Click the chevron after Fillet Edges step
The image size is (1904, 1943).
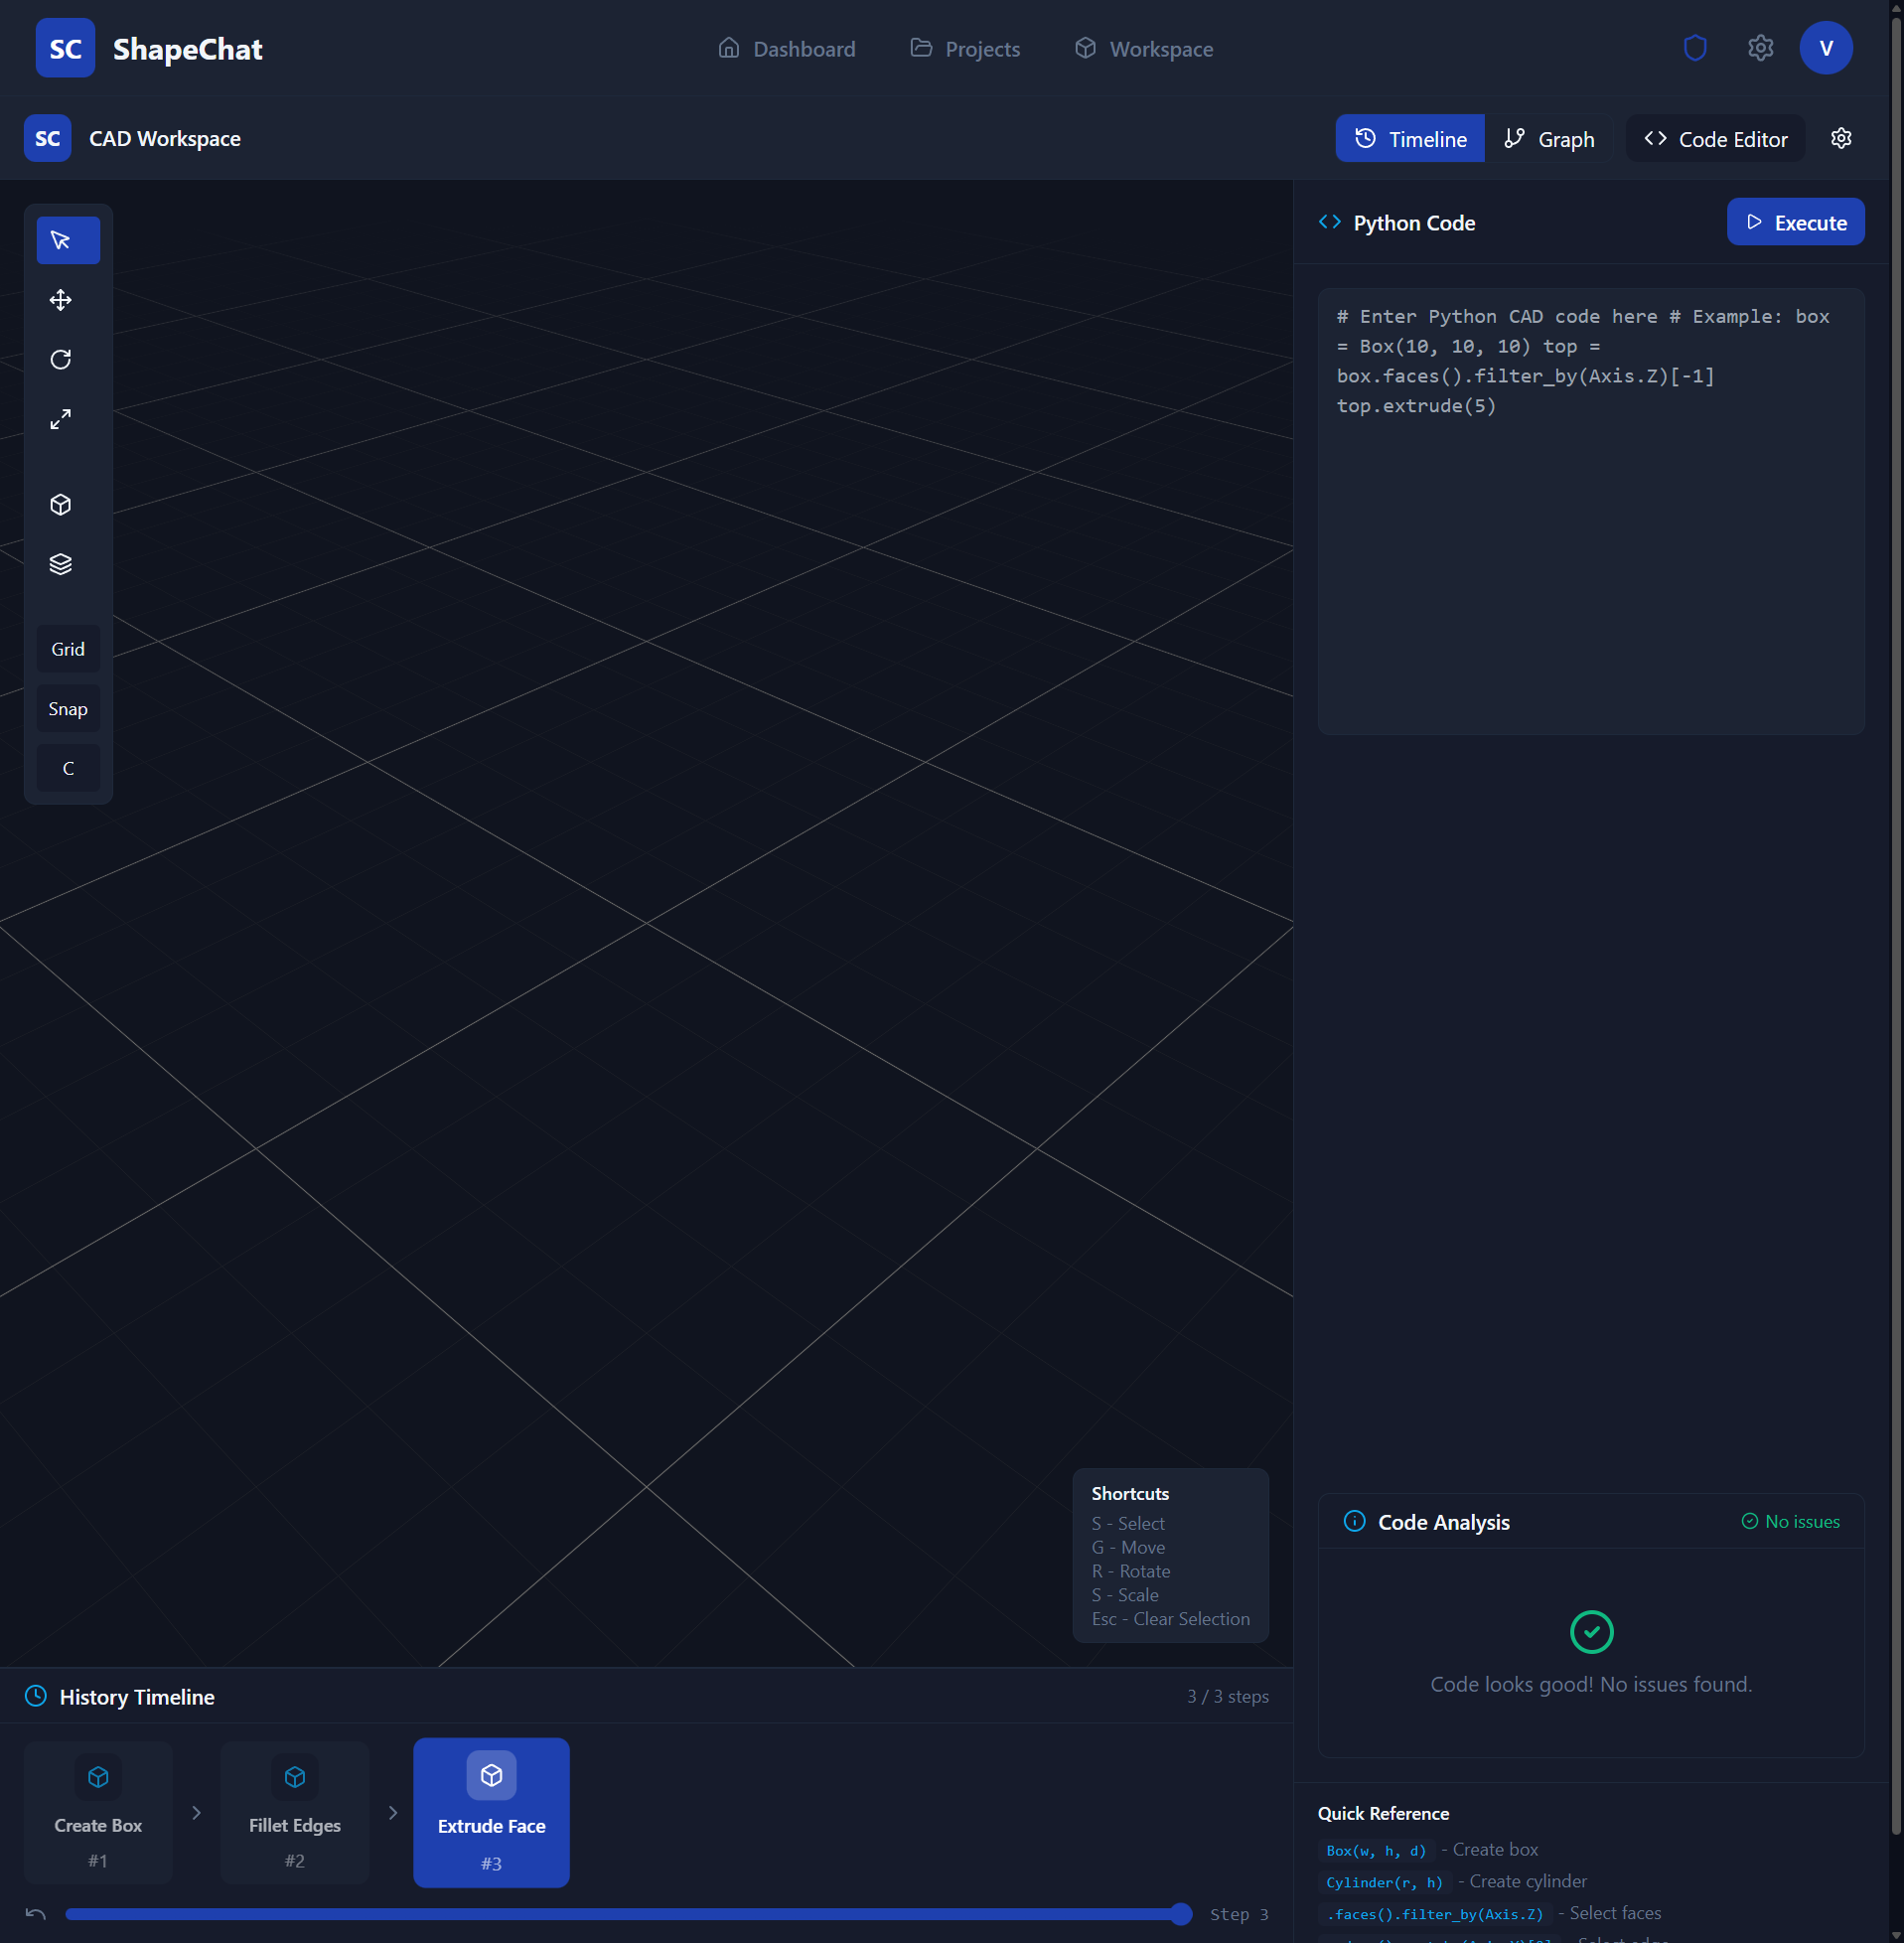coord(392,1812)
